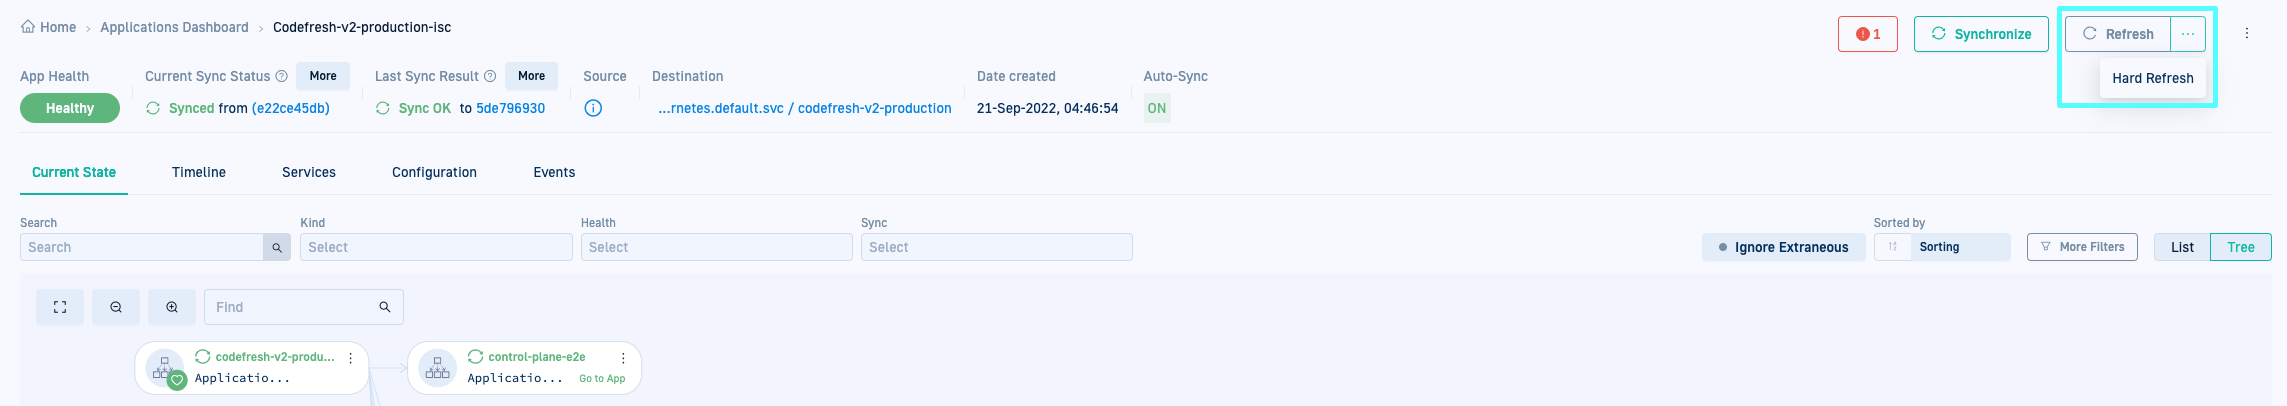
Task: Open the red error count indicator
Action: pos(1867,34)
